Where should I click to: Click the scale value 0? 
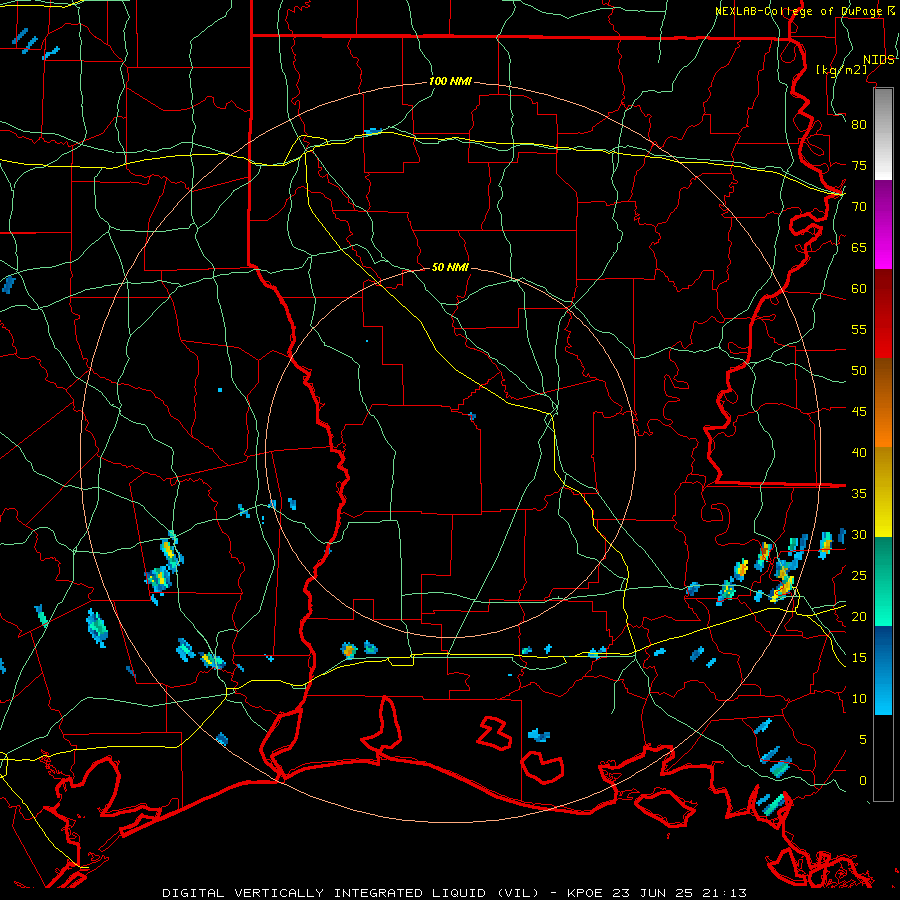863,781
